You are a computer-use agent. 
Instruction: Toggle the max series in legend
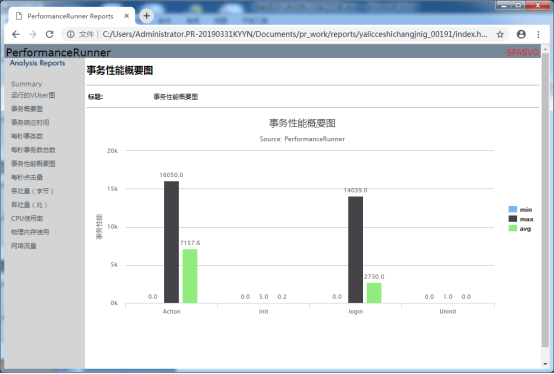pos(521,219)
